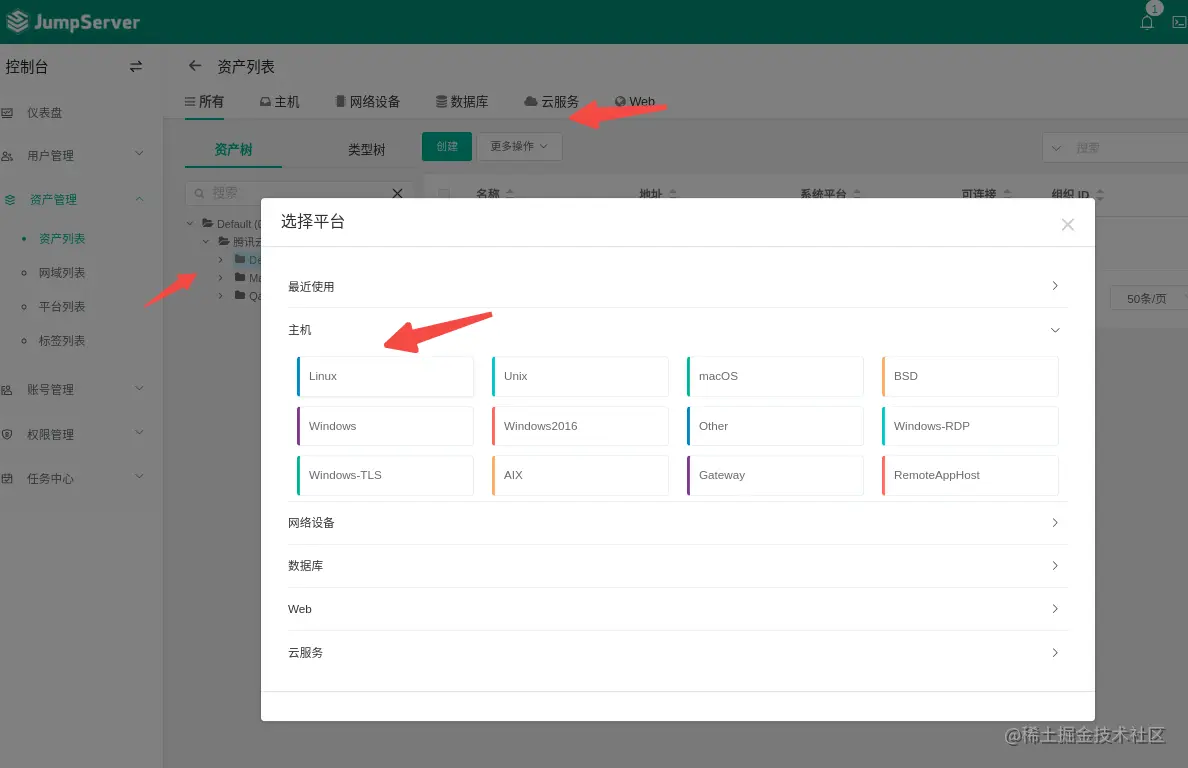Collapse the Default tree node arrow
The image size is (1188, 768).
(x=190, y=223)
